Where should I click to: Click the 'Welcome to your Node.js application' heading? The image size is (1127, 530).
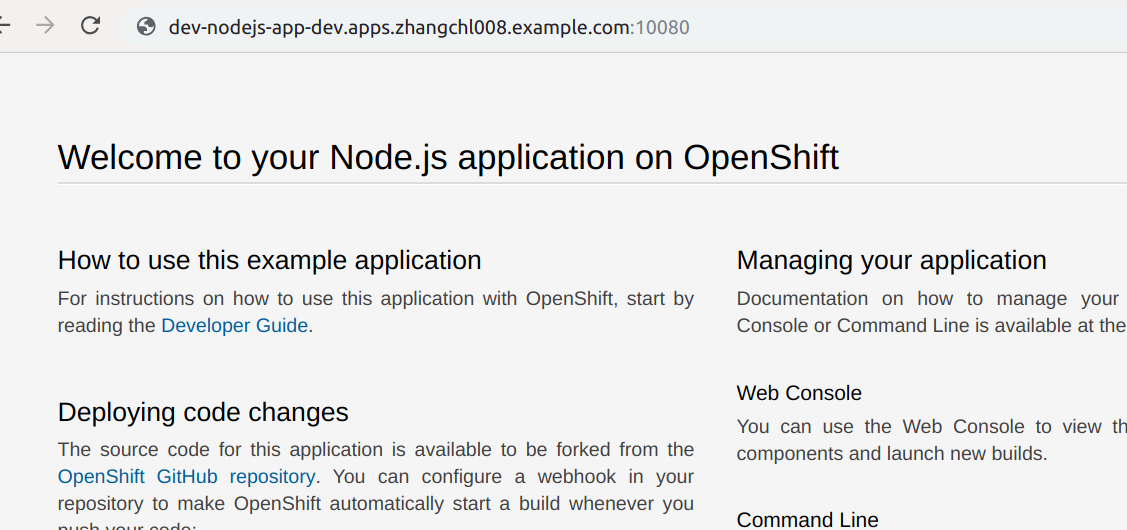448,157
